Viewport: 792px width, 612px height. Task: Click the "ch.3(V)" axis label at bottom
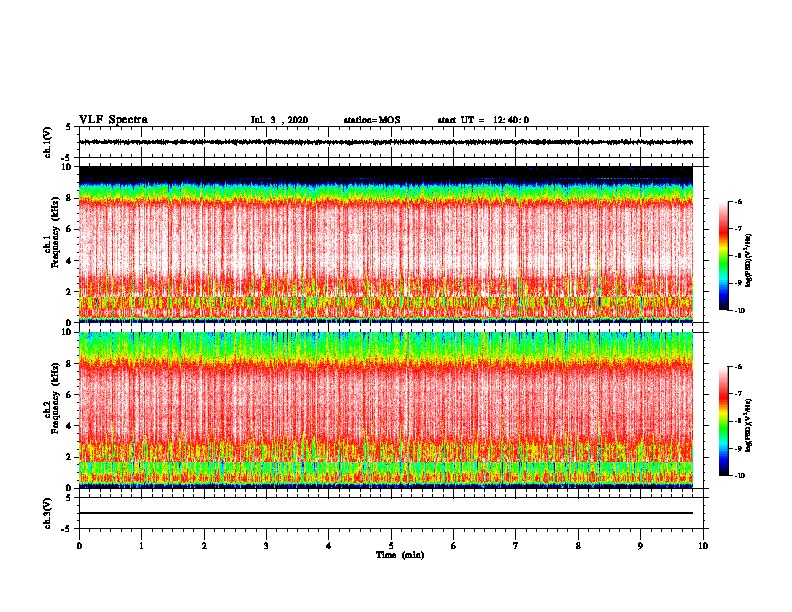(48, 513)
